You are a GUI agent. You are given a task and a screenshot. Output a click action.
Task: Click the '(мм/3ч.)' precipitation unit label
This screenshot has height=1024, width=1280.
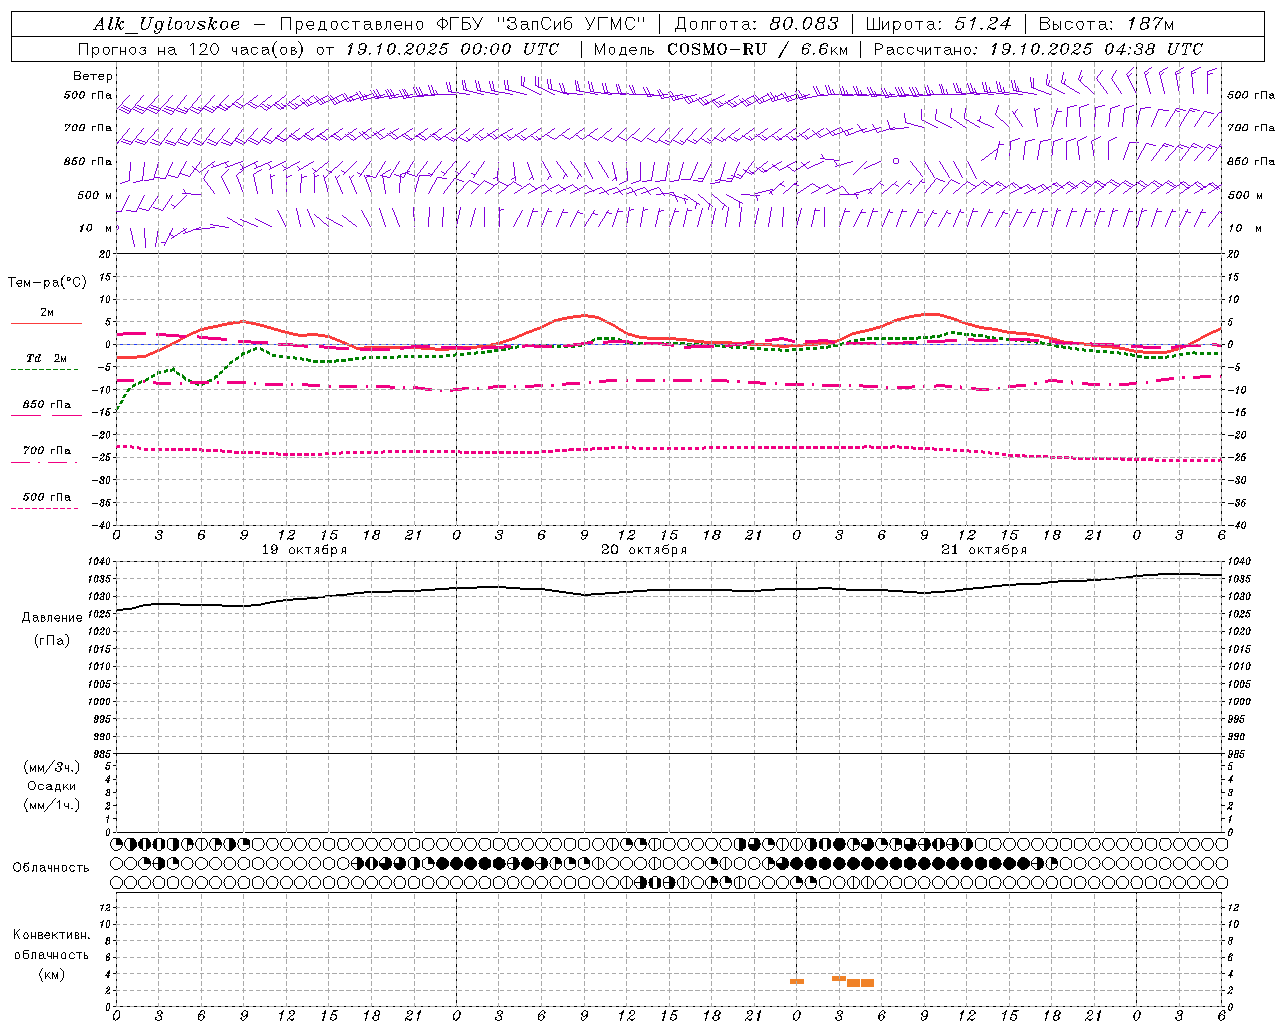(x=51, y=767)
